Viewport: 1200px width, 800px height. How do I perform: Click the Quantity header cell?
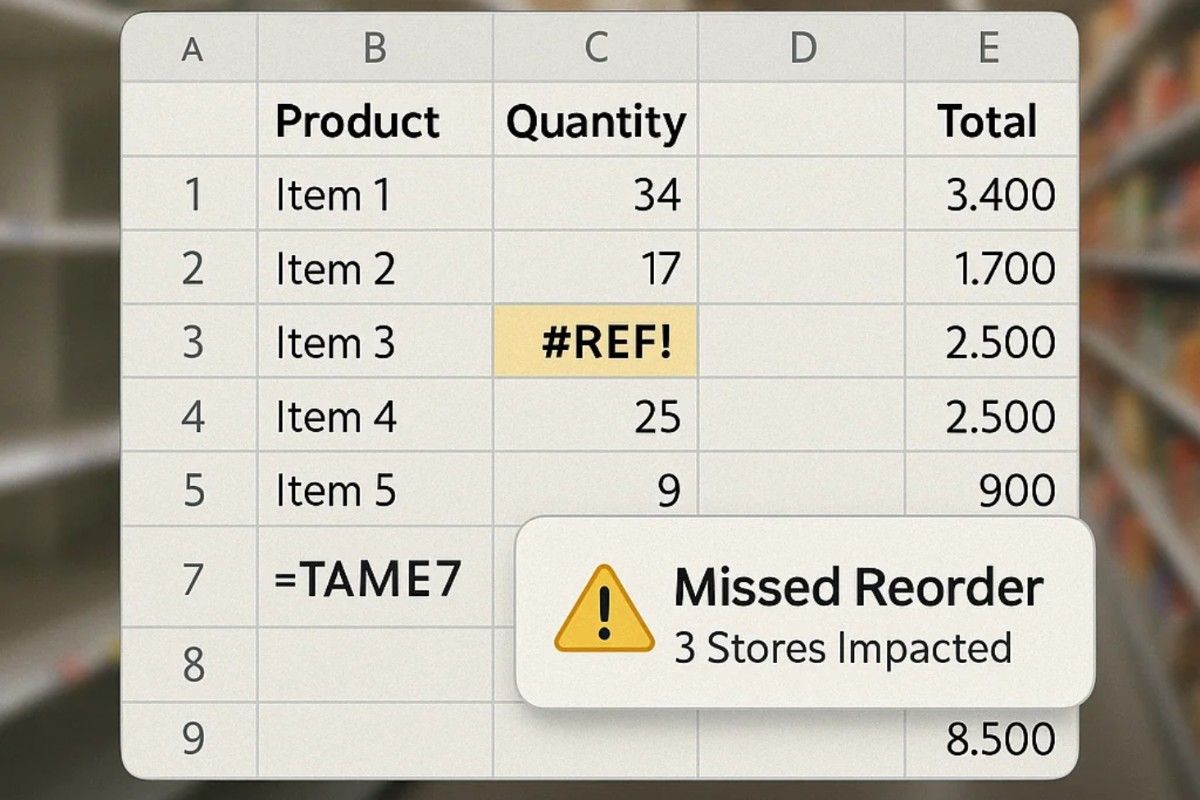[596, 122]
